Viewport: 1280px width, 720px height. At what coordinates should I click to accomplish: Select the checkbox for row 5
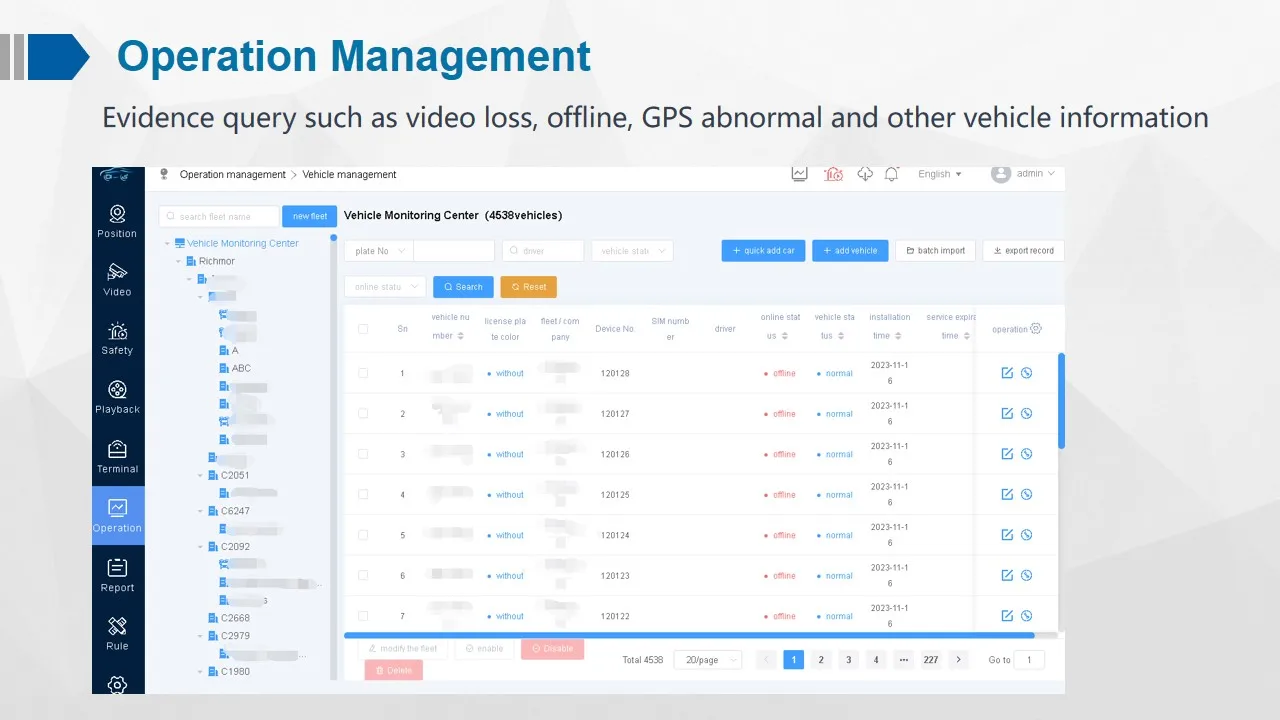point(363,535)
